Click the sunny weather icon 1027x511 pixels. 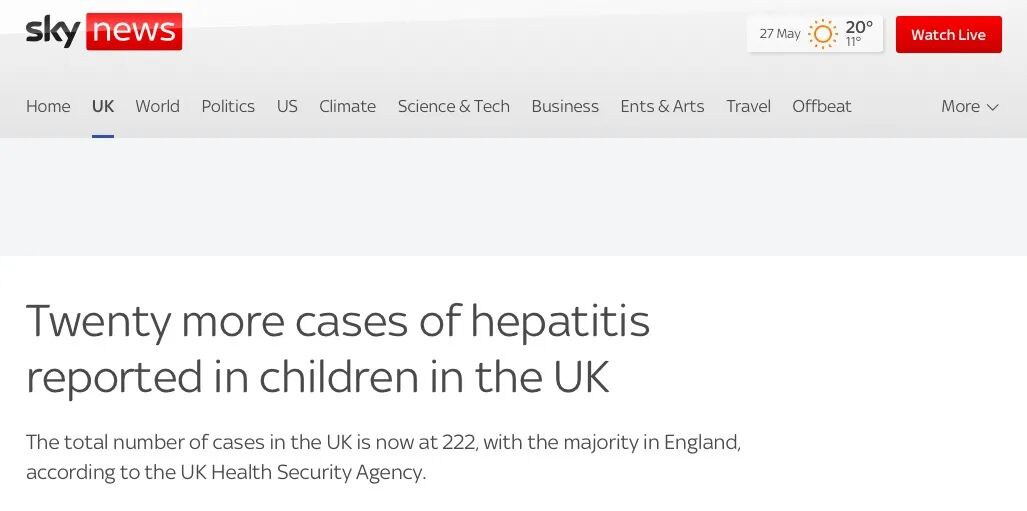822,34
